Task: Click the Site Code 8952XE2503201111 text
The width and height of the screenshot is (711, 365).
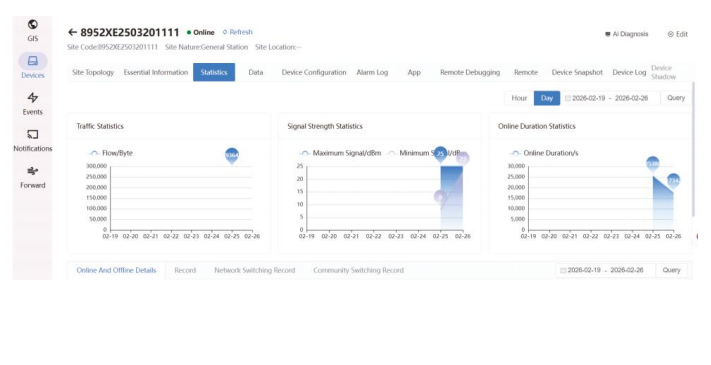Action: (x=112, y=47)
